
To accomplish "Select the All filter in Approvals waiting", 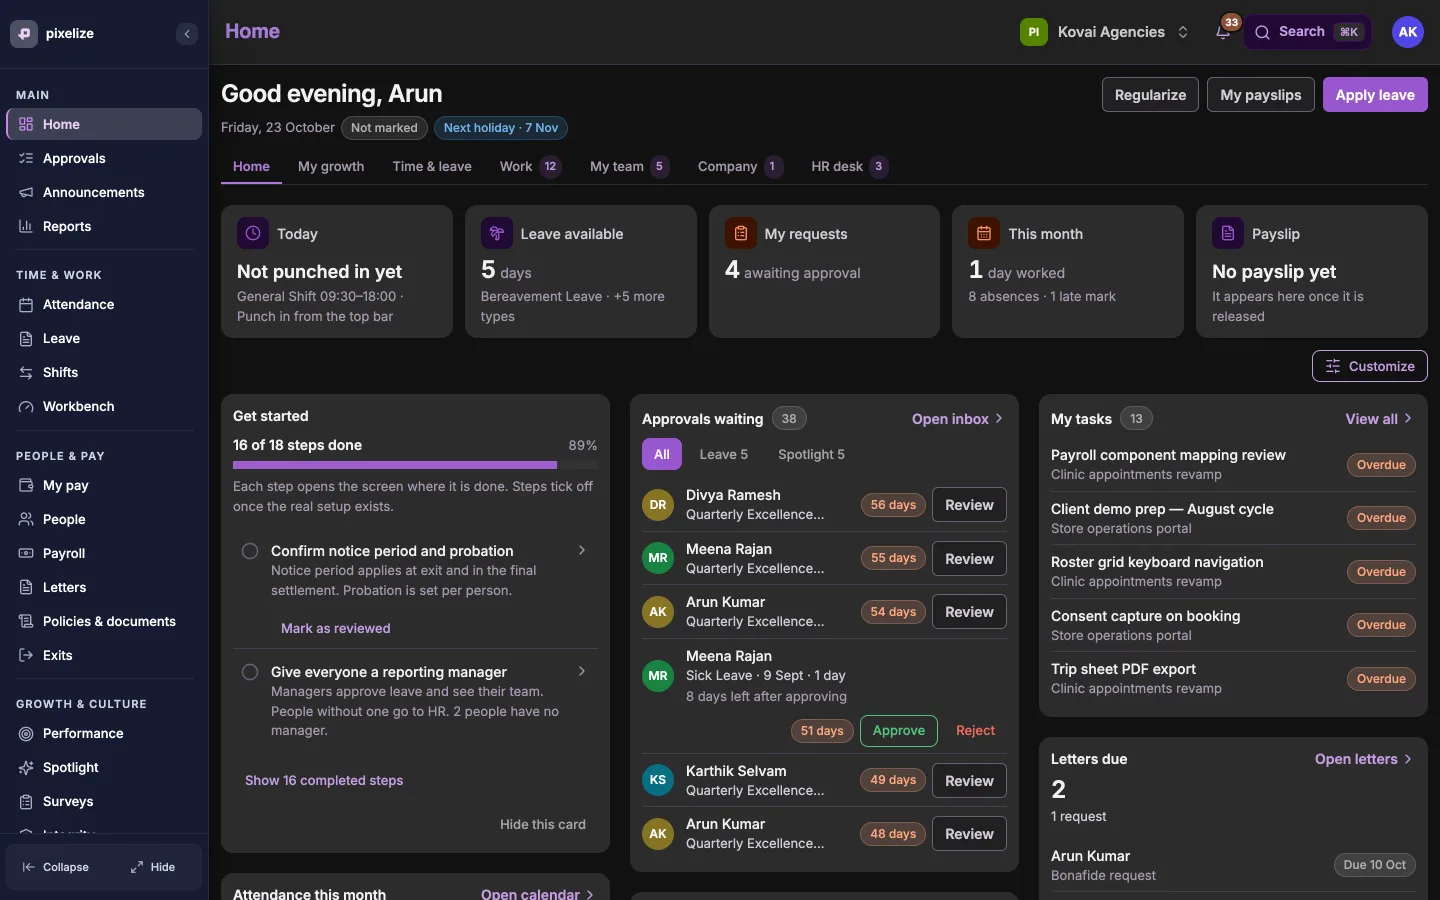I will 662,454.
